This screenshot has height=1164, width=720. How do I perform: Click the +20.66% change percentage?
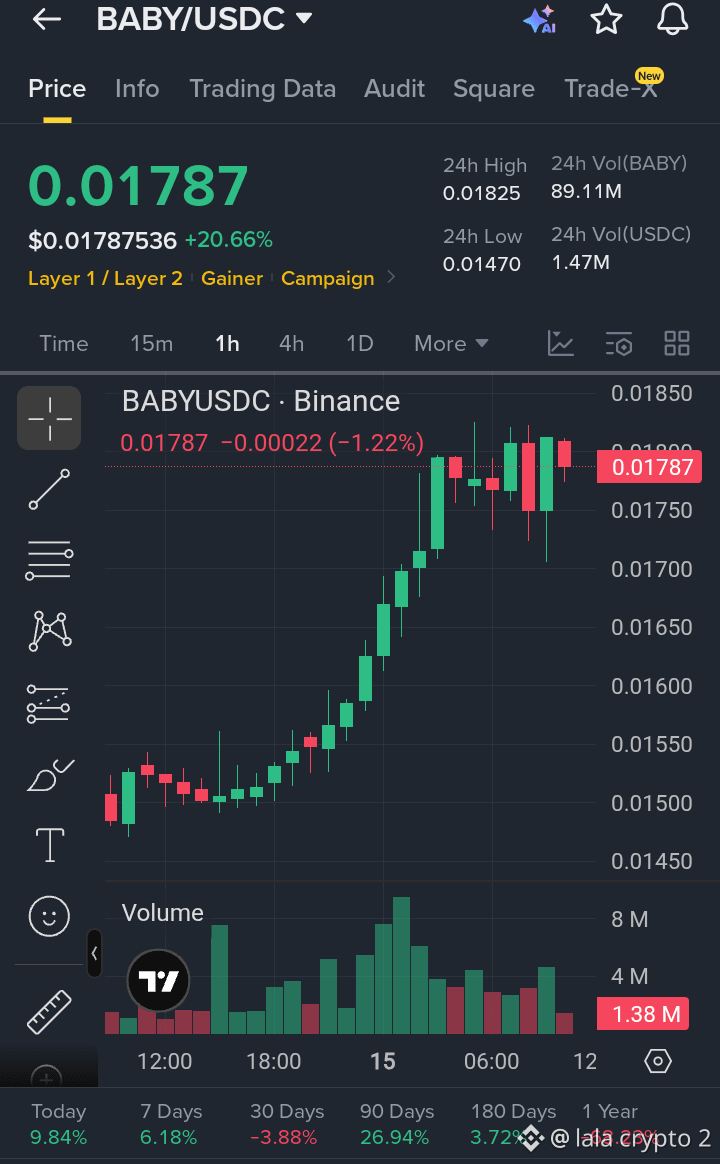[x=229, y=240]
